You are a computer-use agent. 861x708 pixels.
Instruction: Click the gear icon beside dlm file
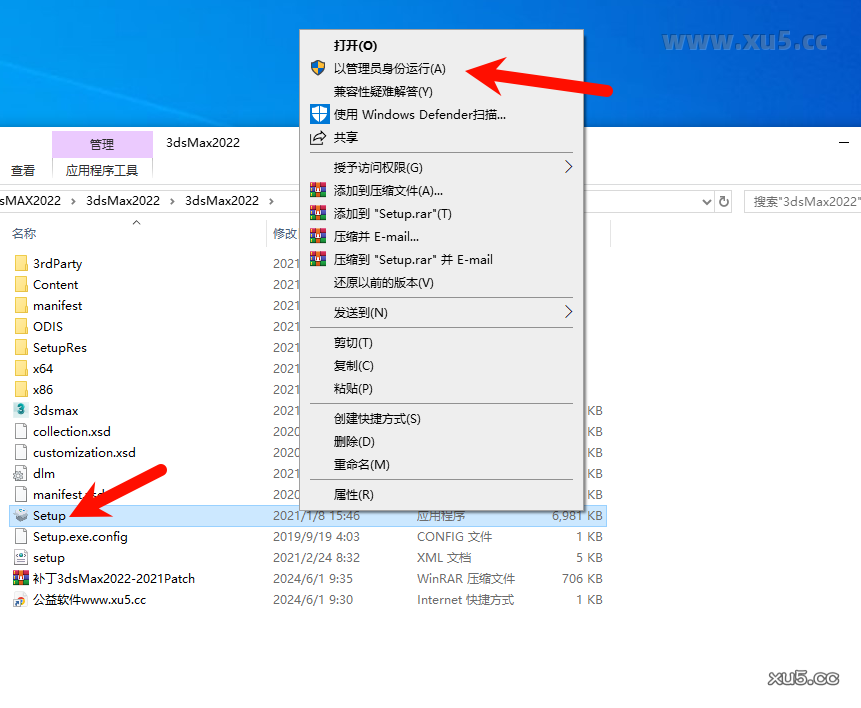(21, 473)
